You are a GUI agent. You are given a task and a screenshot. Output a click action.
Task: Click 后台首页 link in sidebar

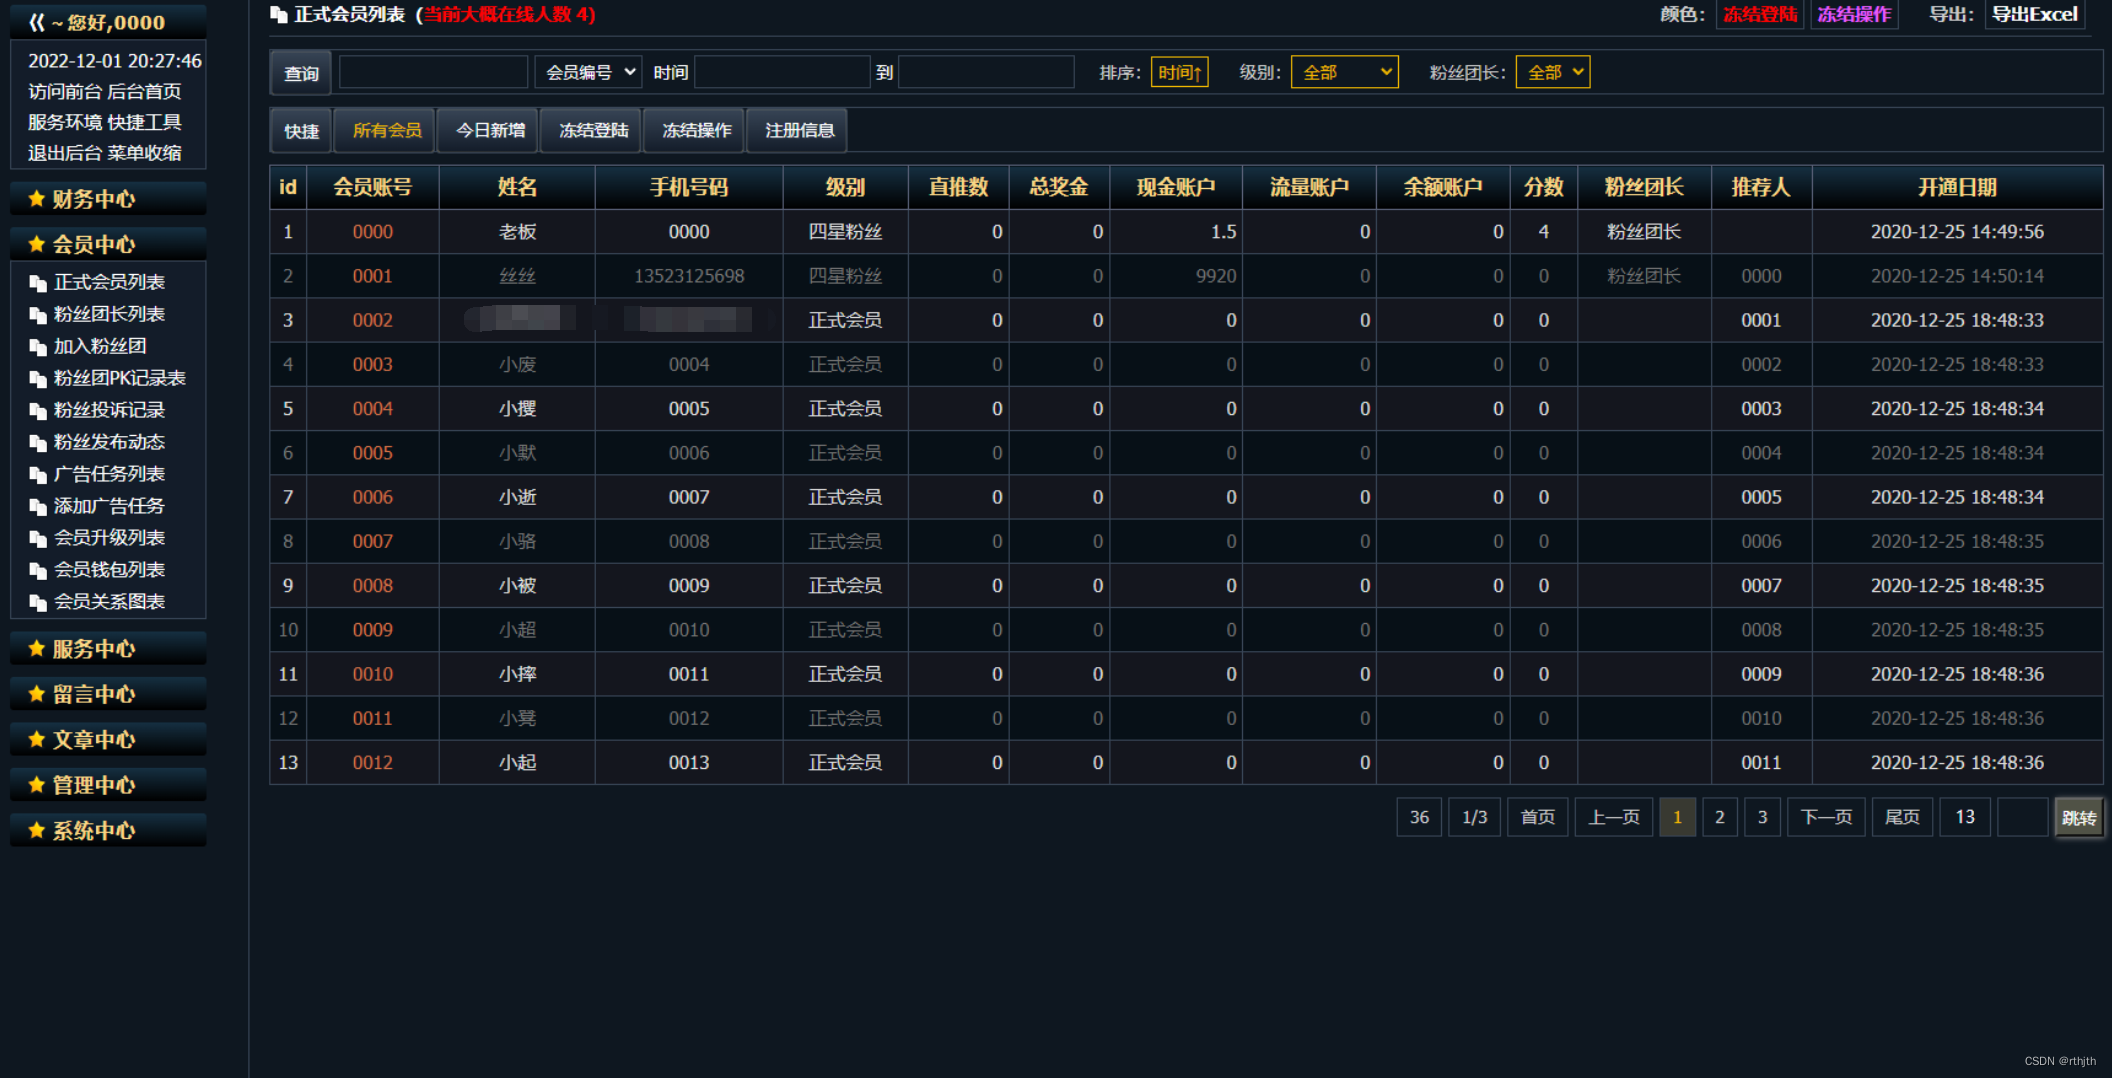tap(144, 91)
